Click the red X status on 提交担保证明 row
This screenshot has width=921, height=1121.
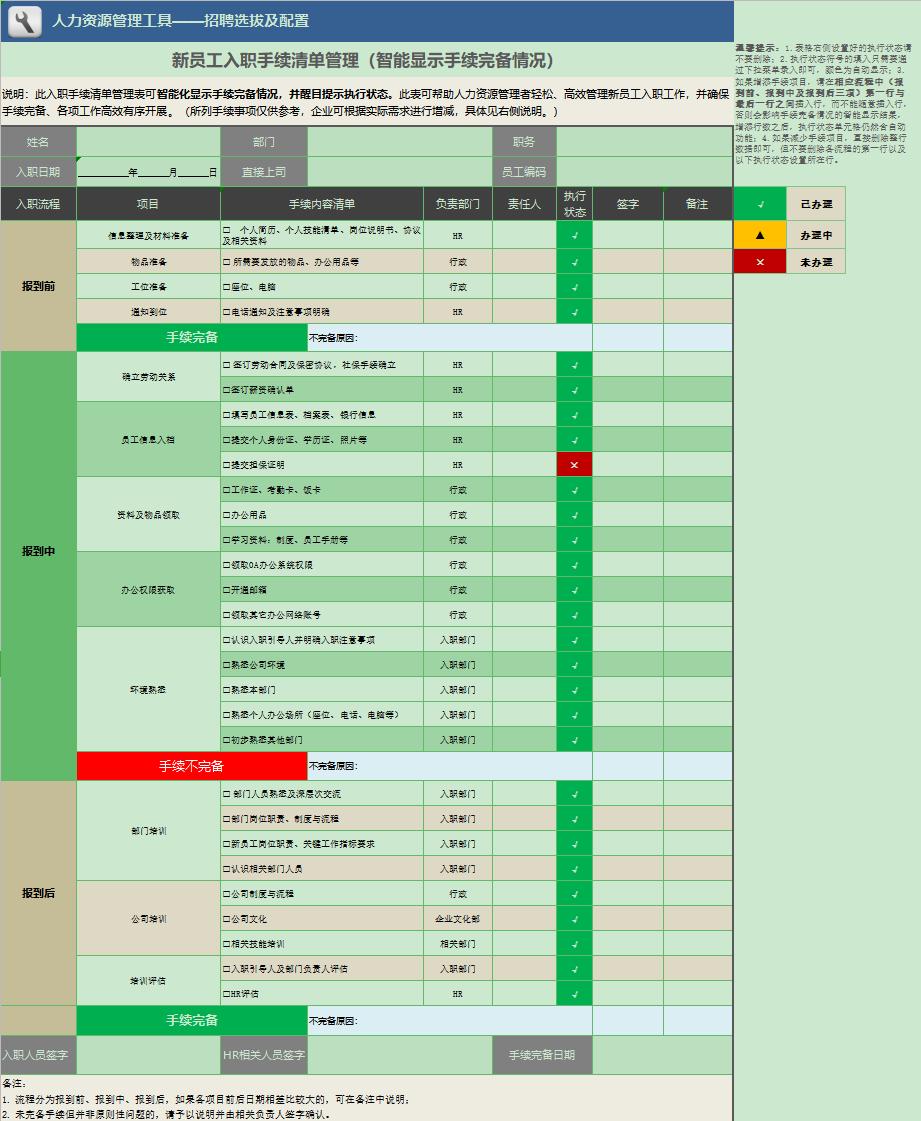tap(572, 464)
